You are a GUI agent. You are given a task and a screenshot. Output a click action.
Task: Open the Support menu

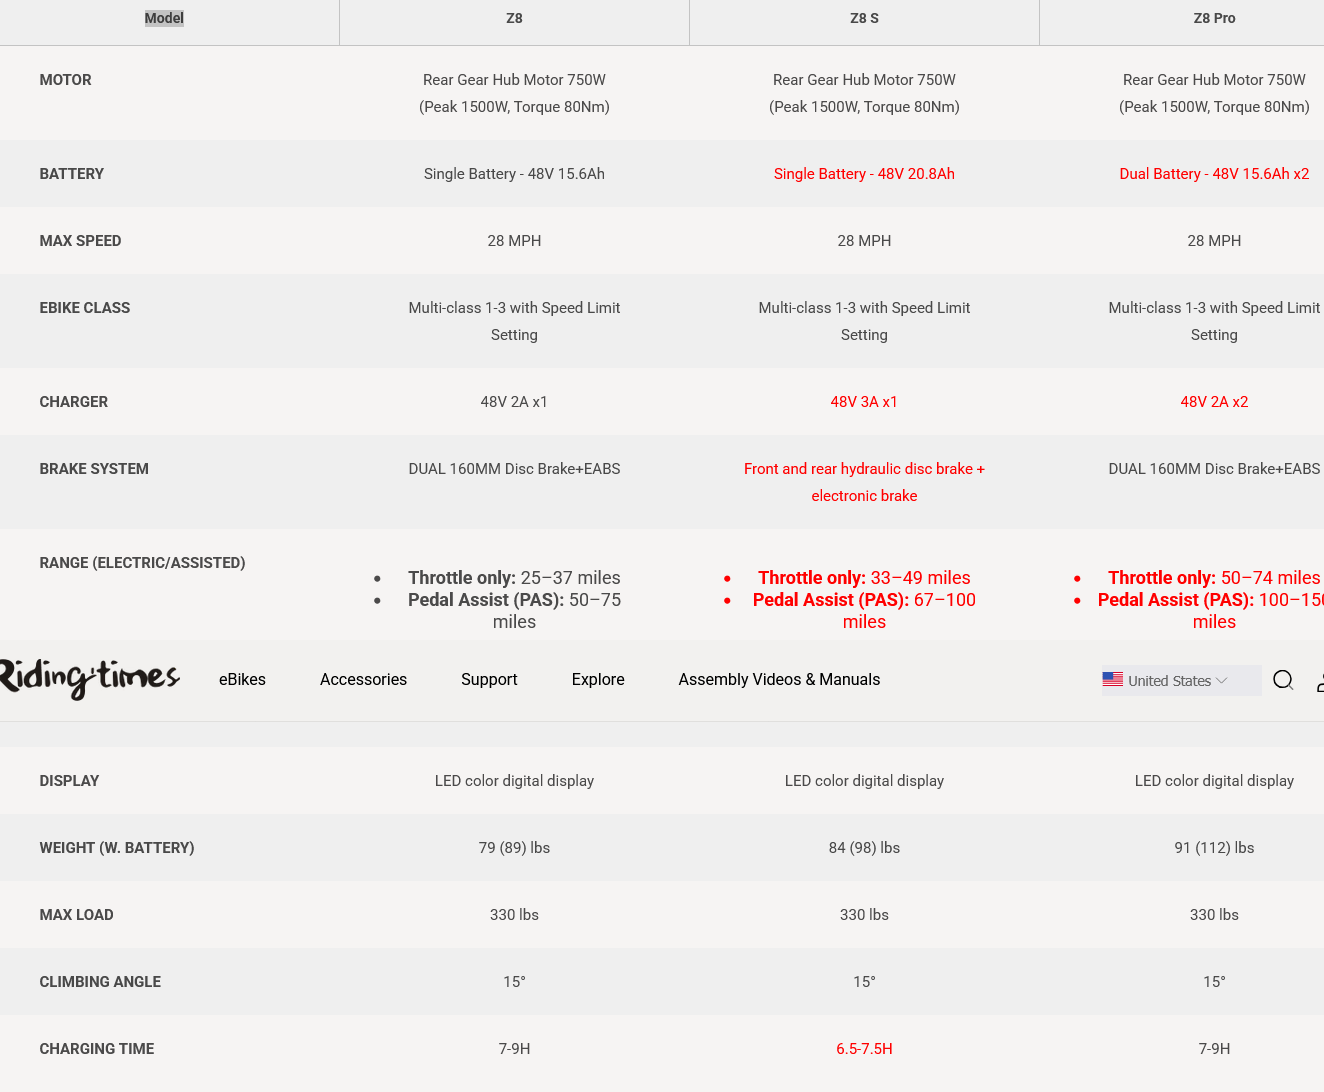click(489, 680)
